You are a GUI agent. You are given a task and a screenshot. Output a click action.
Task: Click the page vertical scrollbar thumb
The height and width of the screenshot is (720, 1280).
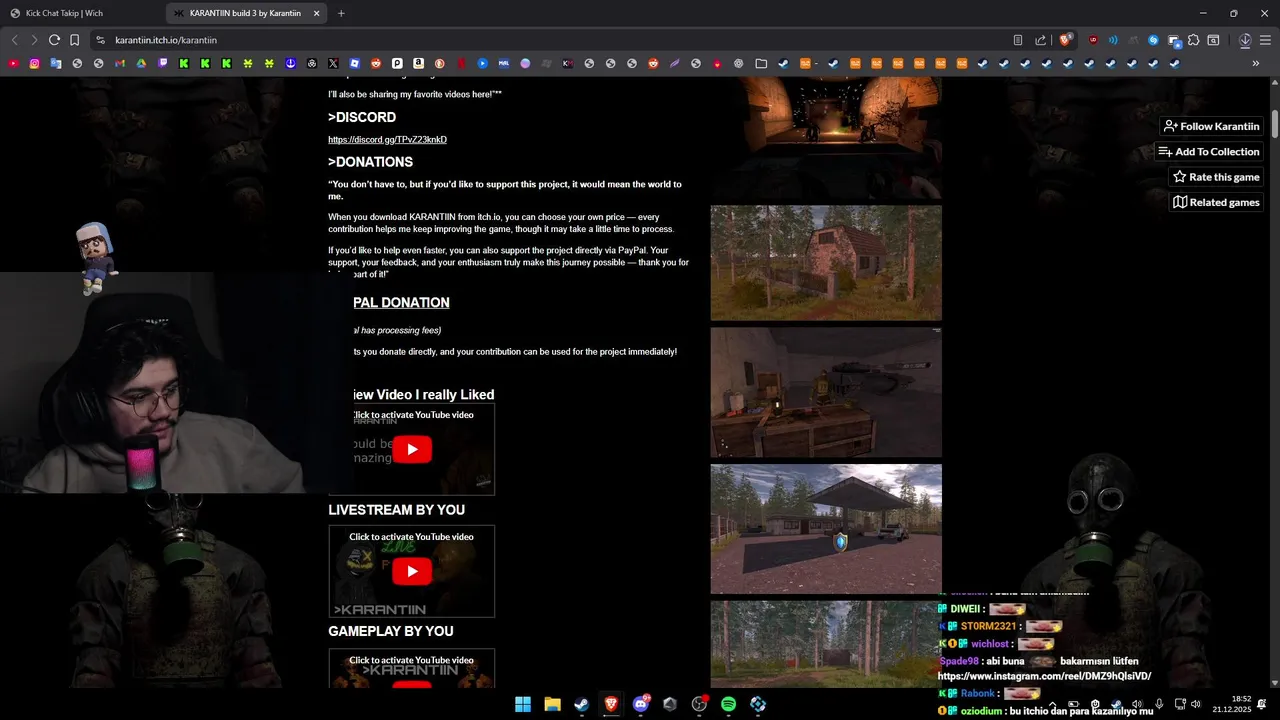click(1275, 124)
